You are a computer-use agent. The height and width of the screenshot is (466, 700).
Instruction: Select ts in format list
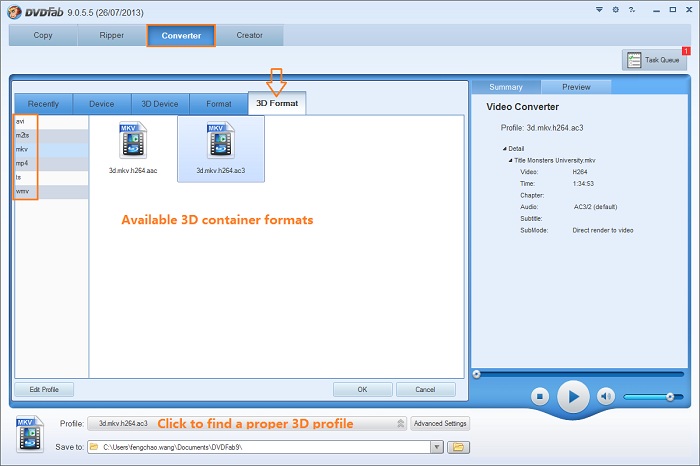tap(52, 178)
